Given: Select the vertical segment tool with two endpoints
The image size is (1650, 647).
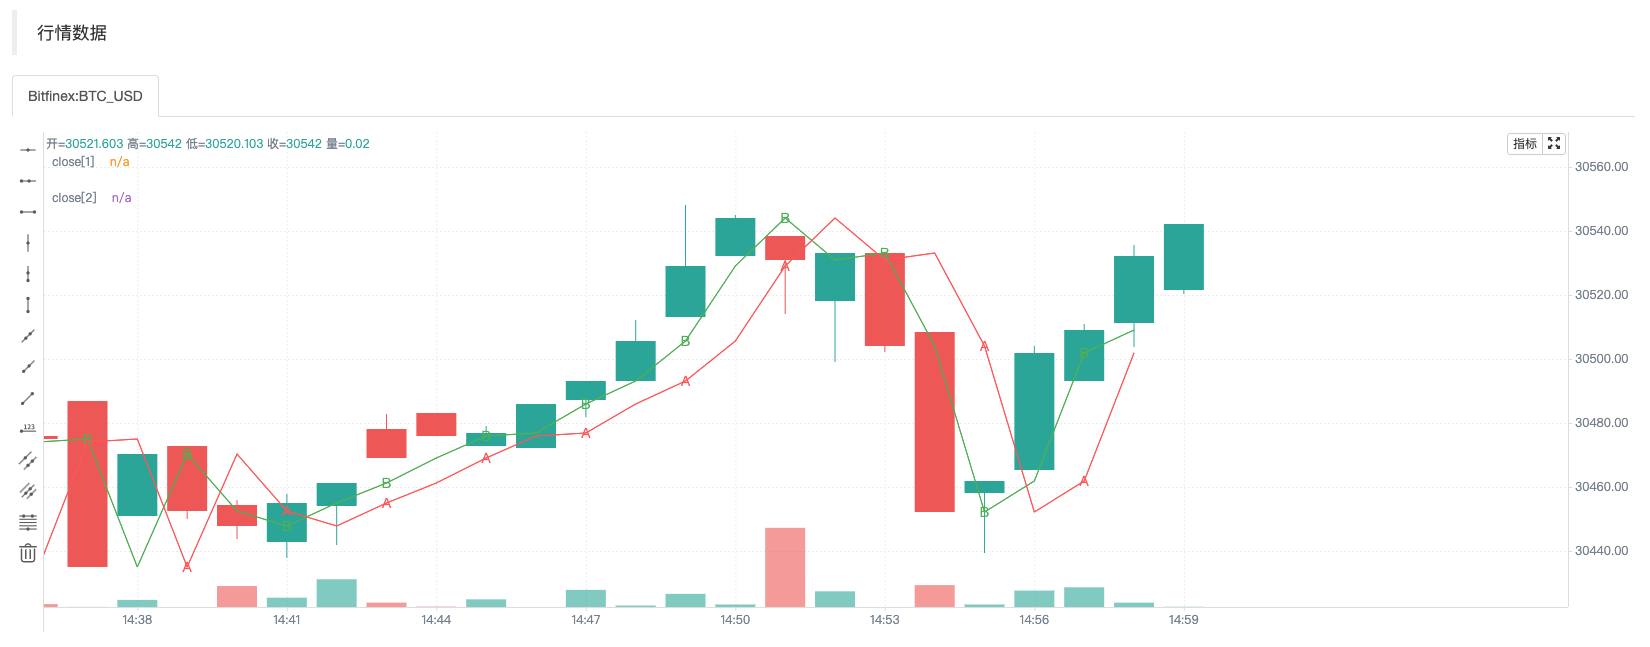Looking at the screenshot, I should click(28, 305).
